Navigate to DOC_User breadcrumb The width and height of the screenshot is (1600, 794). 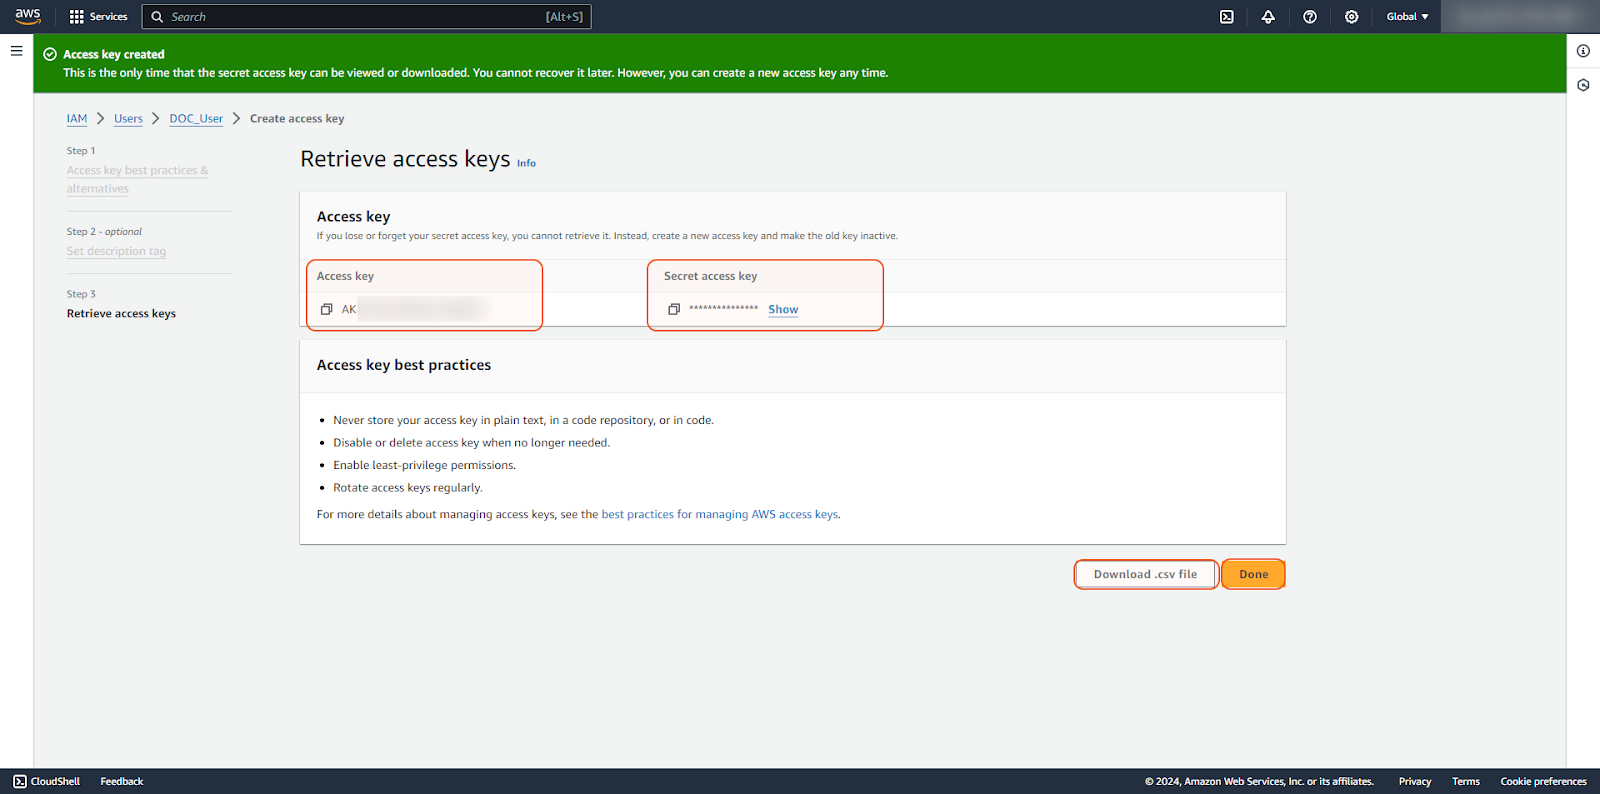196,119
